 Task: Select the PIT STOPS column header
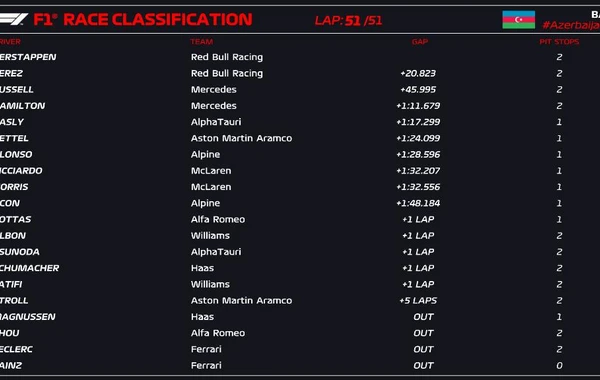(x=559, y=42)
